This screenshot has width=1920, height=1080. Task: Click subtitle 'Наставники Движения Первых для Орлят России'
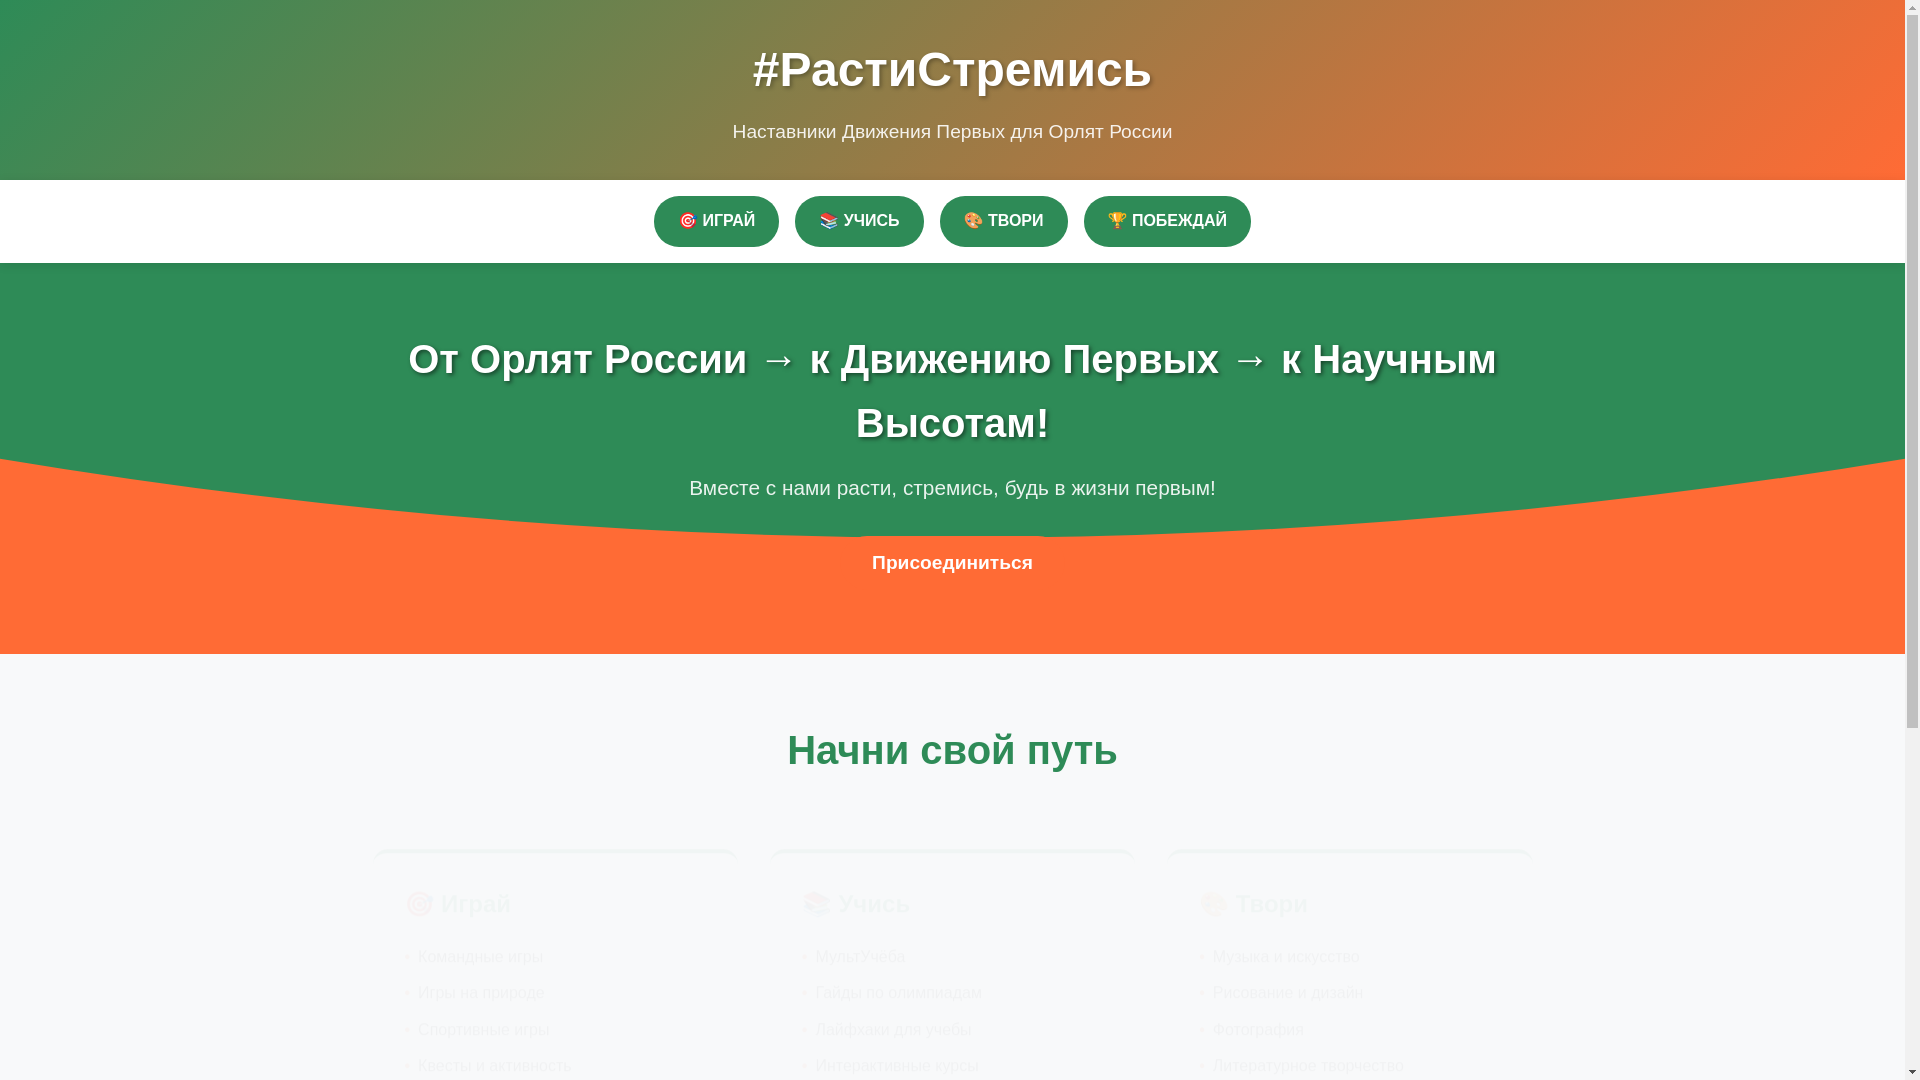pos(952,132)
